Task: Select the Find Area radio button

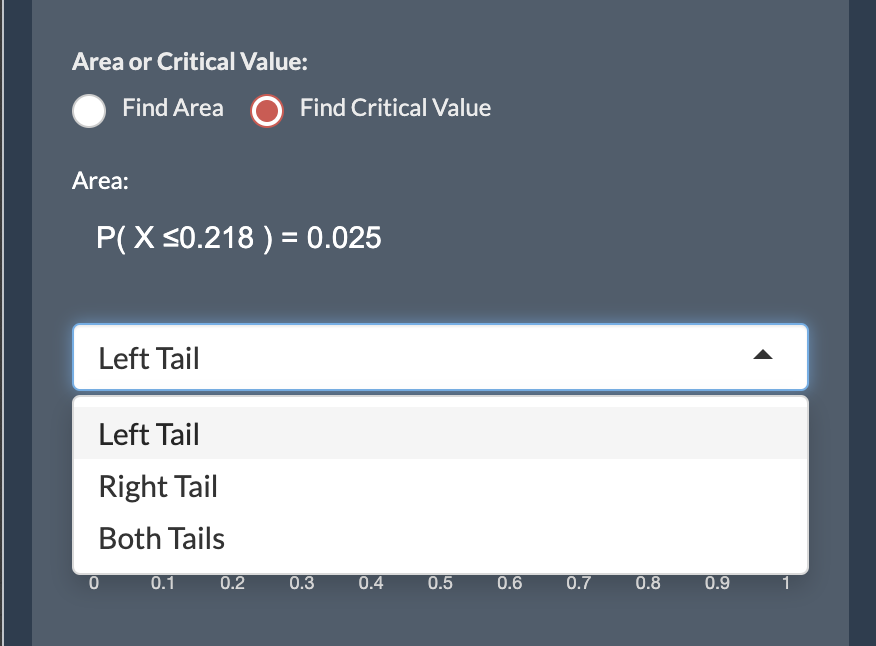Action: pos(88,110)
